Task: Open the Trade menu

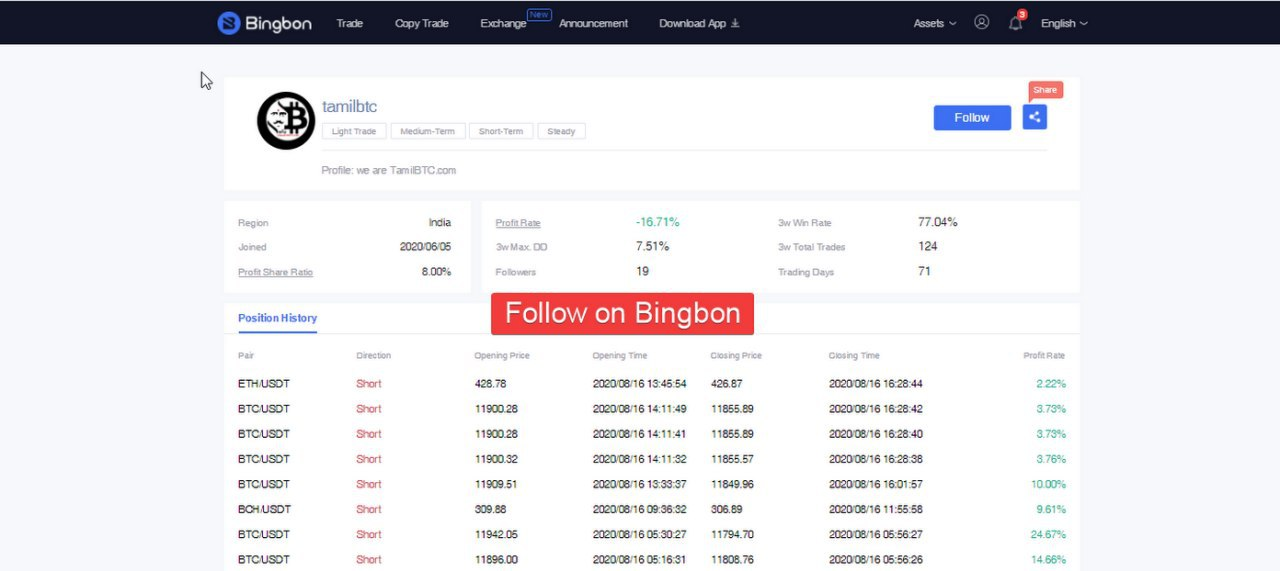Action: point(349,23)
